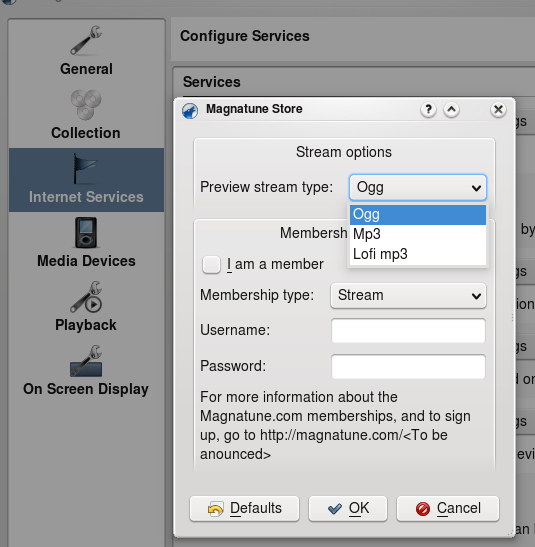Open the On Screen Display icon

pyautogui.click(x=86, y=361)
